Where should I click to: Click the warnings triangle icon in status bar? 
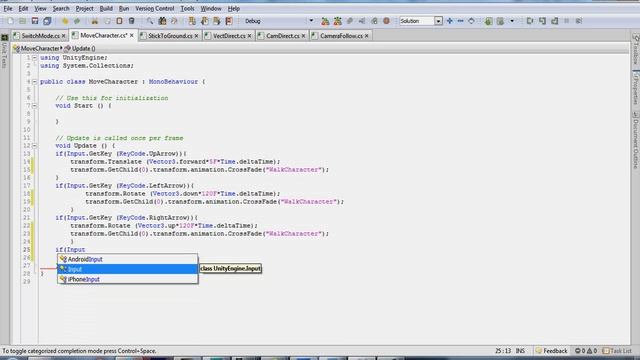pos(589,351)
